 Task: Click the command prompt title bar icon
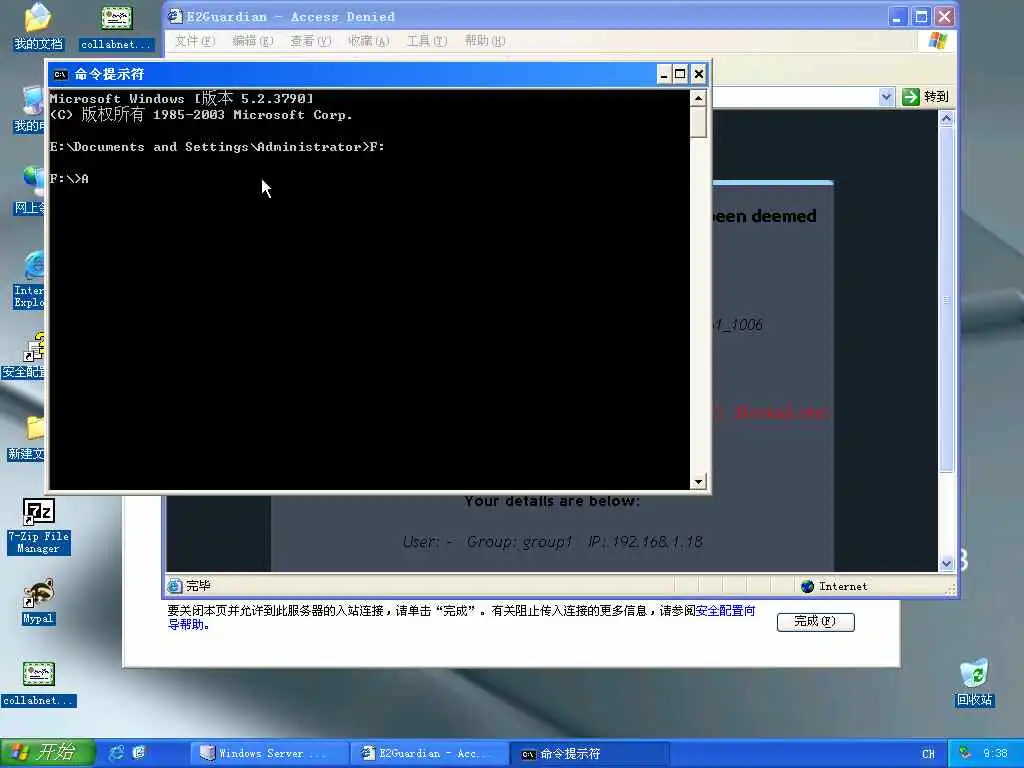click(61, 74)
